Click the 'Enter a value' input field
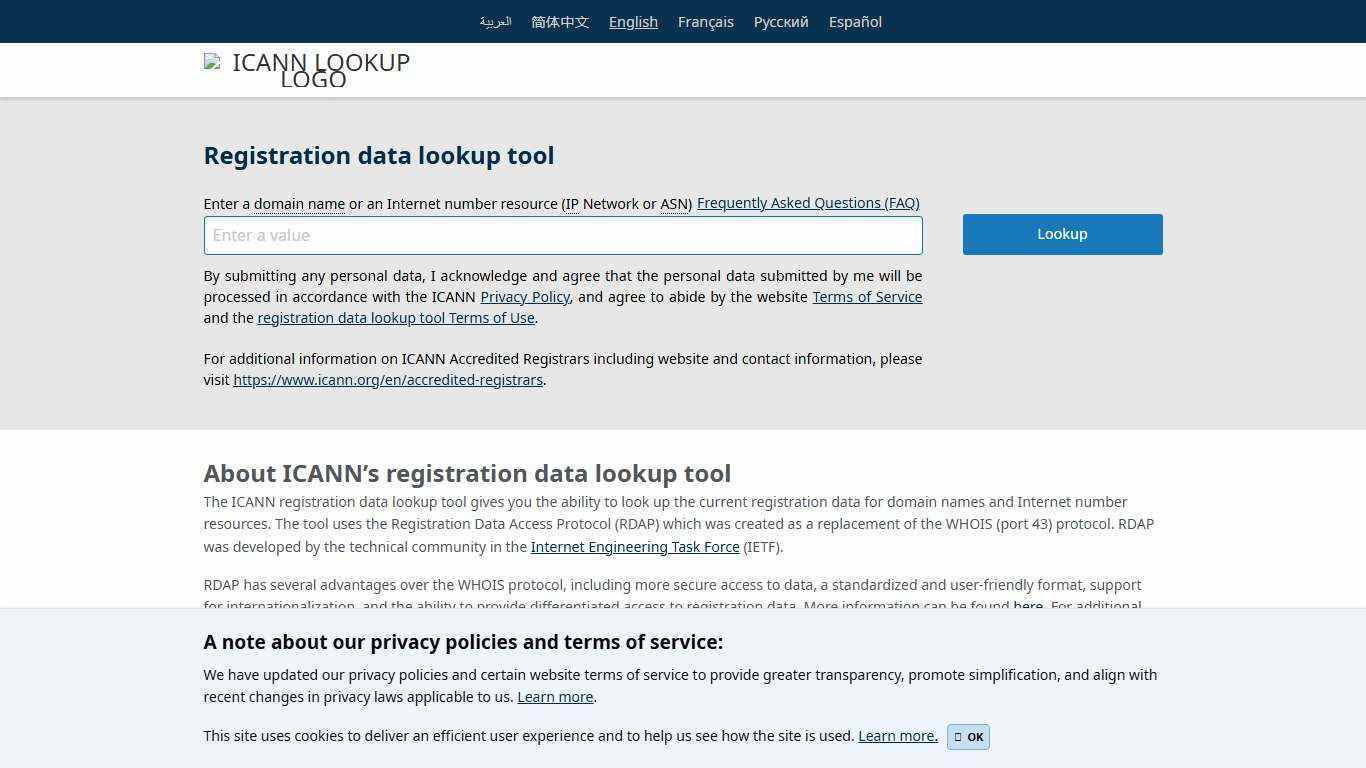Image resolution: width=1366 pixels, height=768 pixels. pos(563,235)
